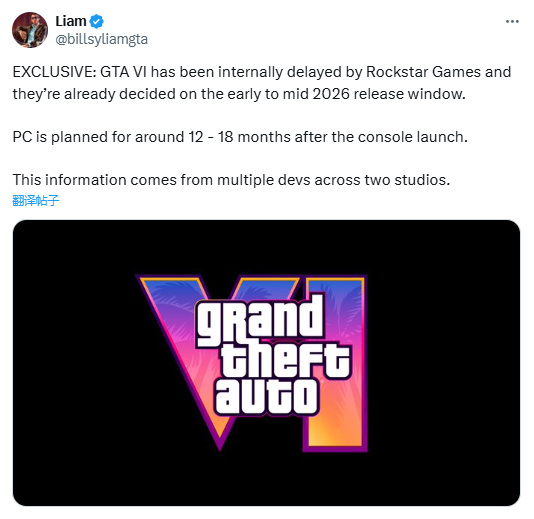Click the word 'theft' in the logo
Screen dimensions: 534x519
(285, 360)
